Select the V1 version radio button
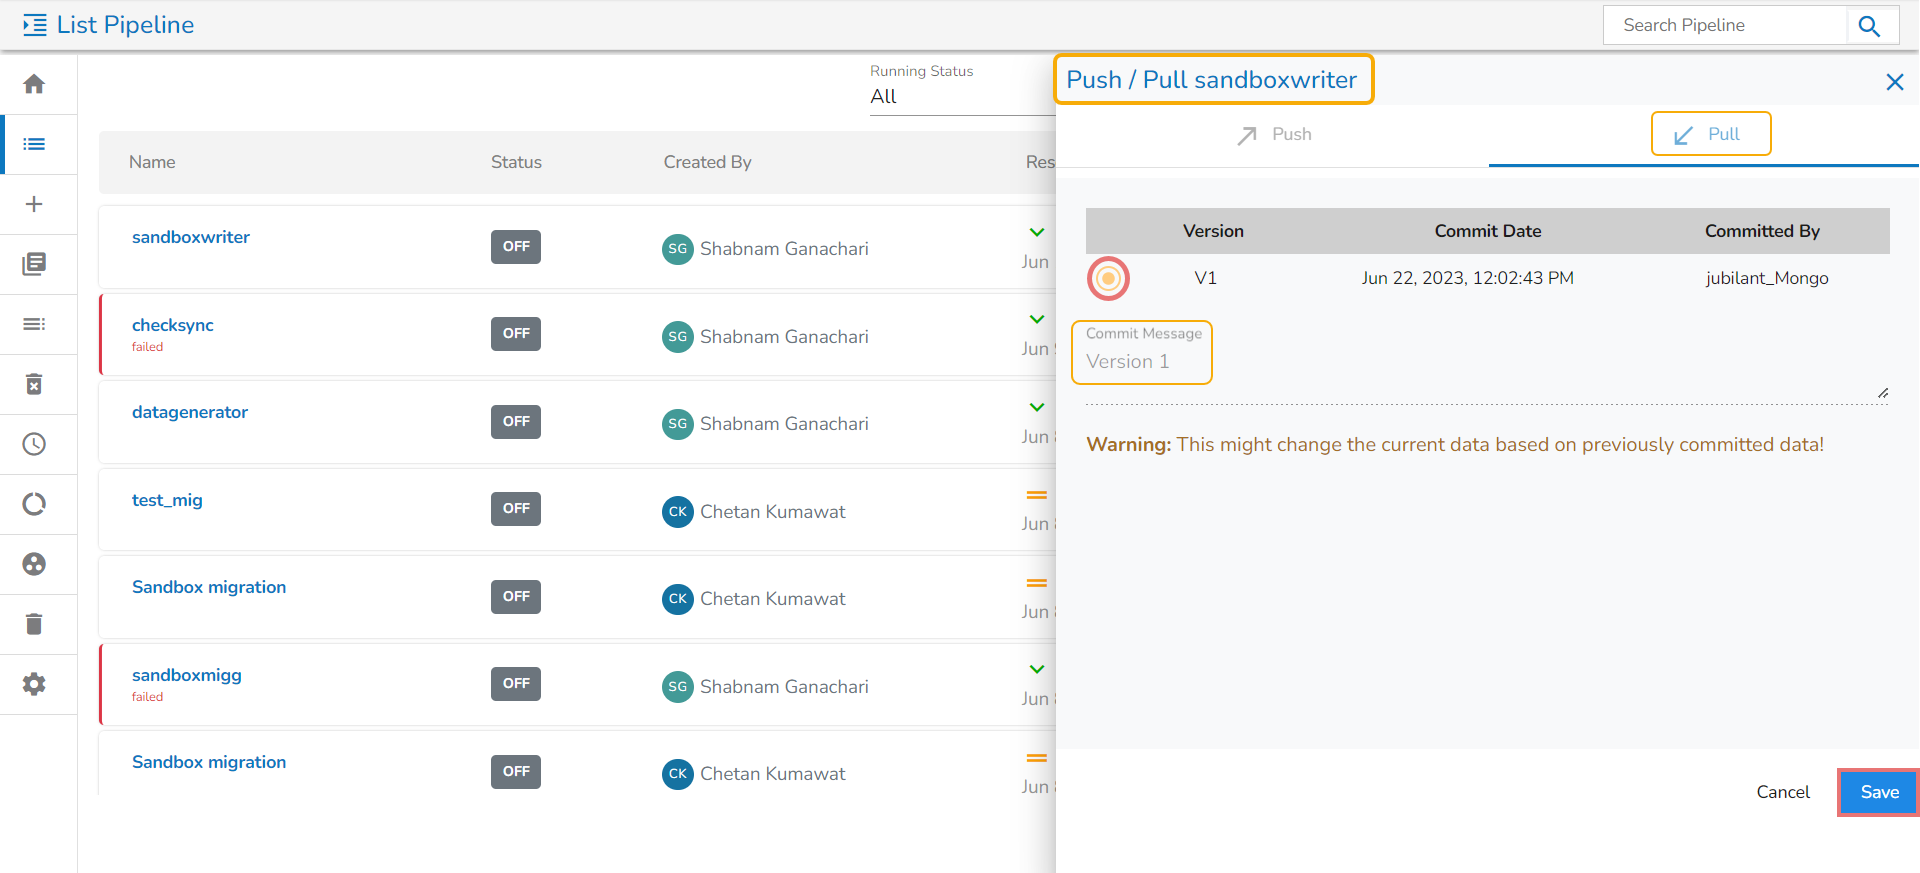 pyautogui.click(x=1108, y=278)
